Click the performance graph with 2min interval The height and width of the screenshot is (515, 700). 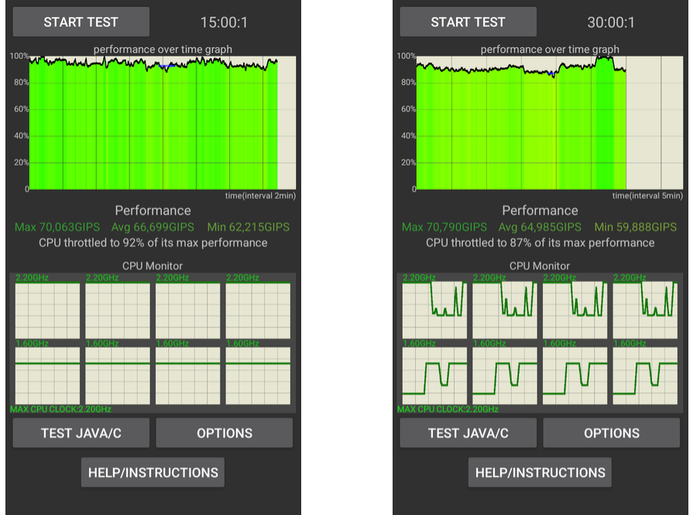coord(153,122)
